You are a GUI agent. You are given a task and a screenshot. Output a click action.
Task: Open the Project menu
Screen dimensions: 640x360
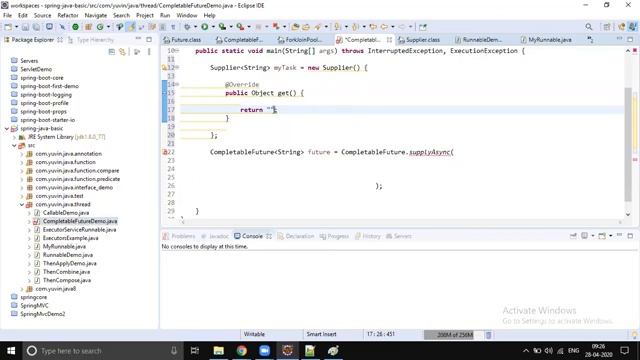[x=145, y=16]
